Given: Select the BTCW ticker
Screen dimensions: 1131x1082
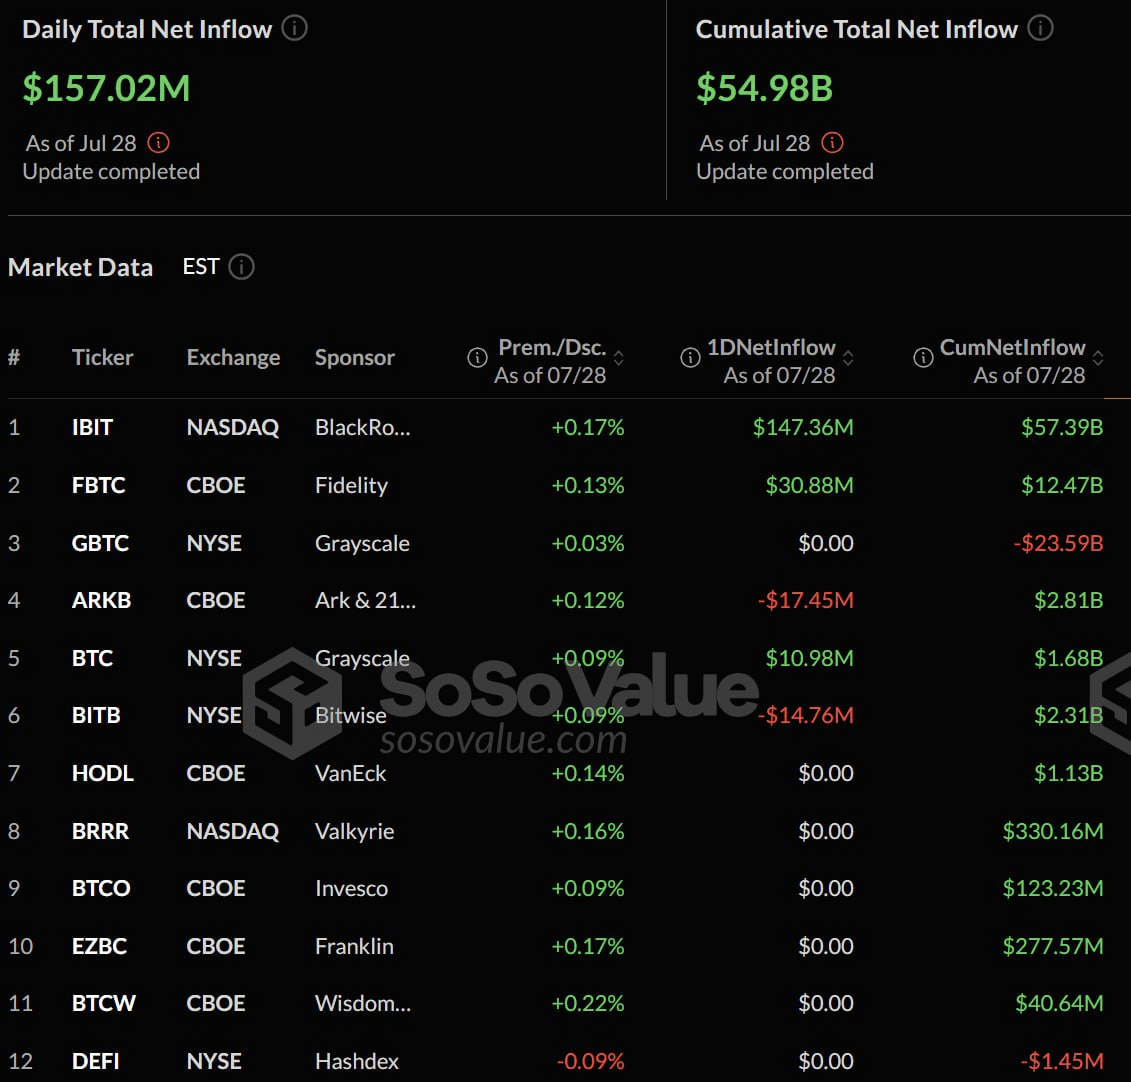Looking at the screenshot, I should [104, 1003].
